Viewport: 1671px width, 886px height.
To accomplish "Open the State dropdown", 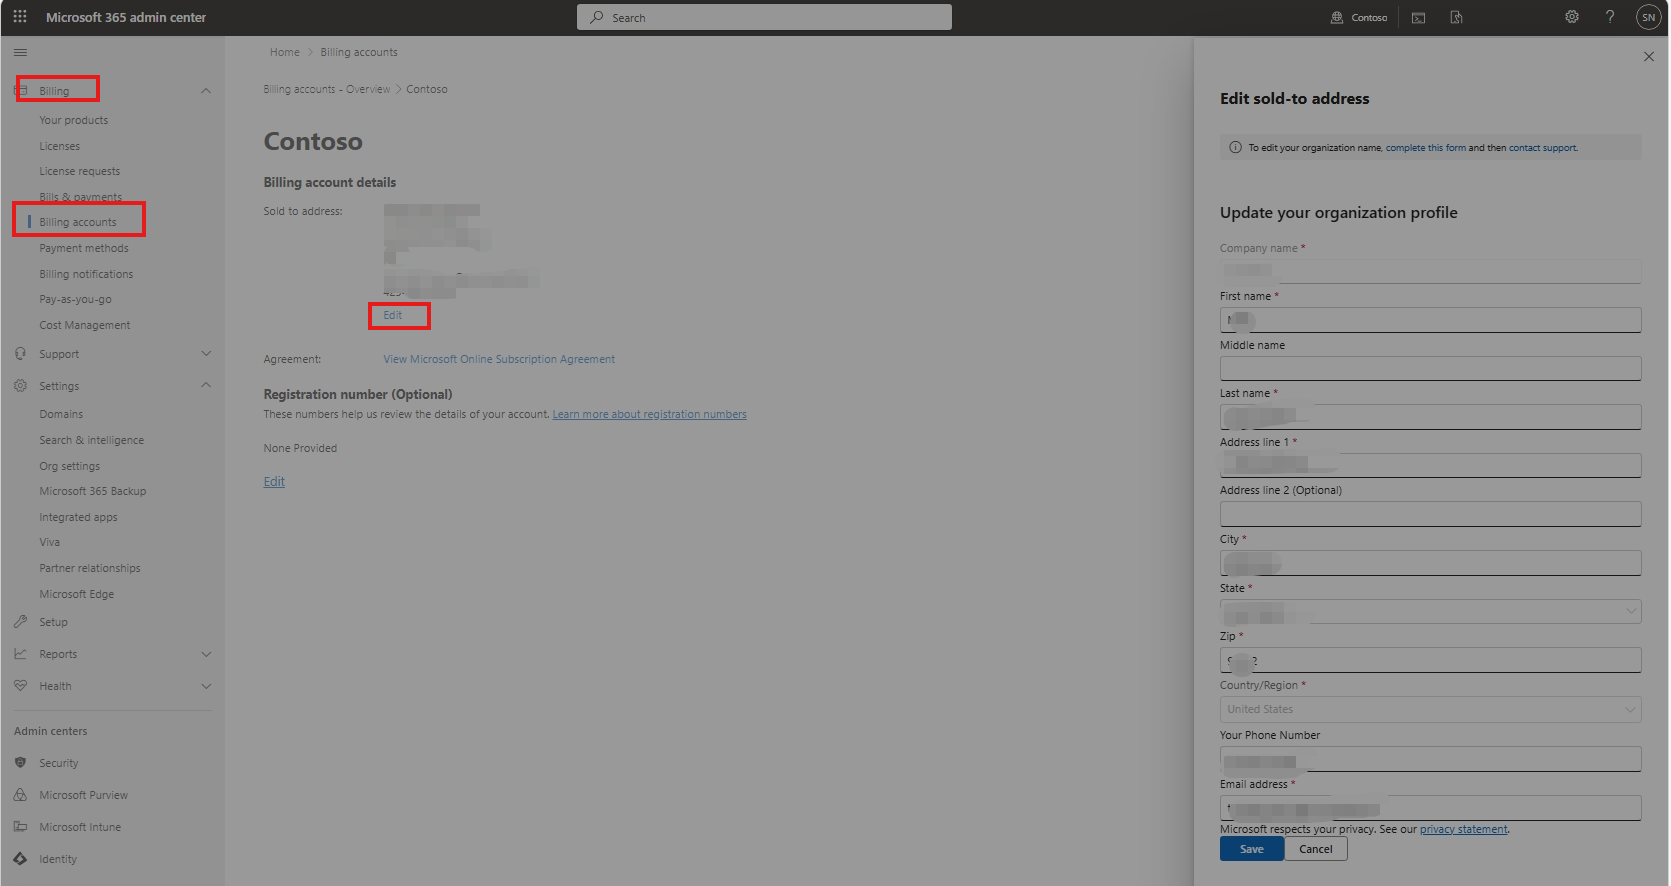I will click(x=1430, y=611).
